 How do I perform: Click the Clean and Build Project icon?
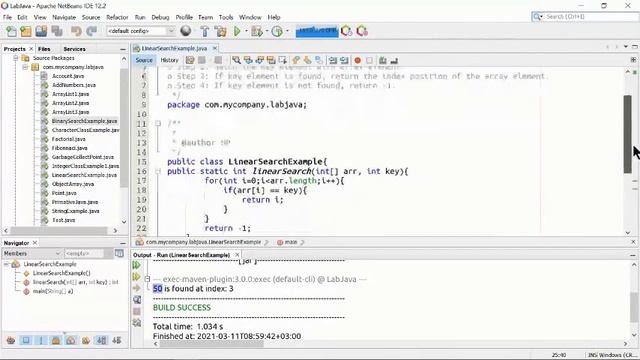click(221, 31)
